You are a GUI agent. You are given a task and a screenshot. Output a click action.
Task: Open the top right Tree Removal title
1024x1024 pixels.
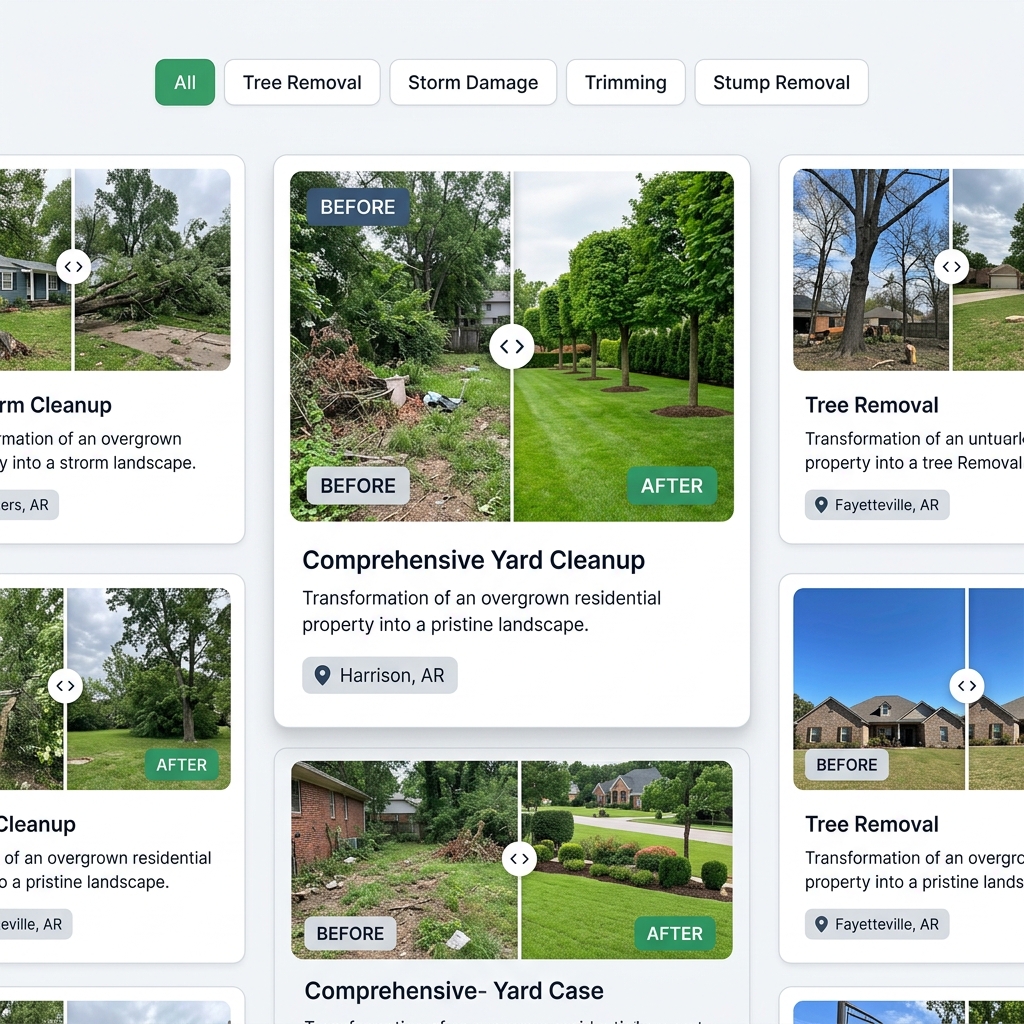click(871, 405)
